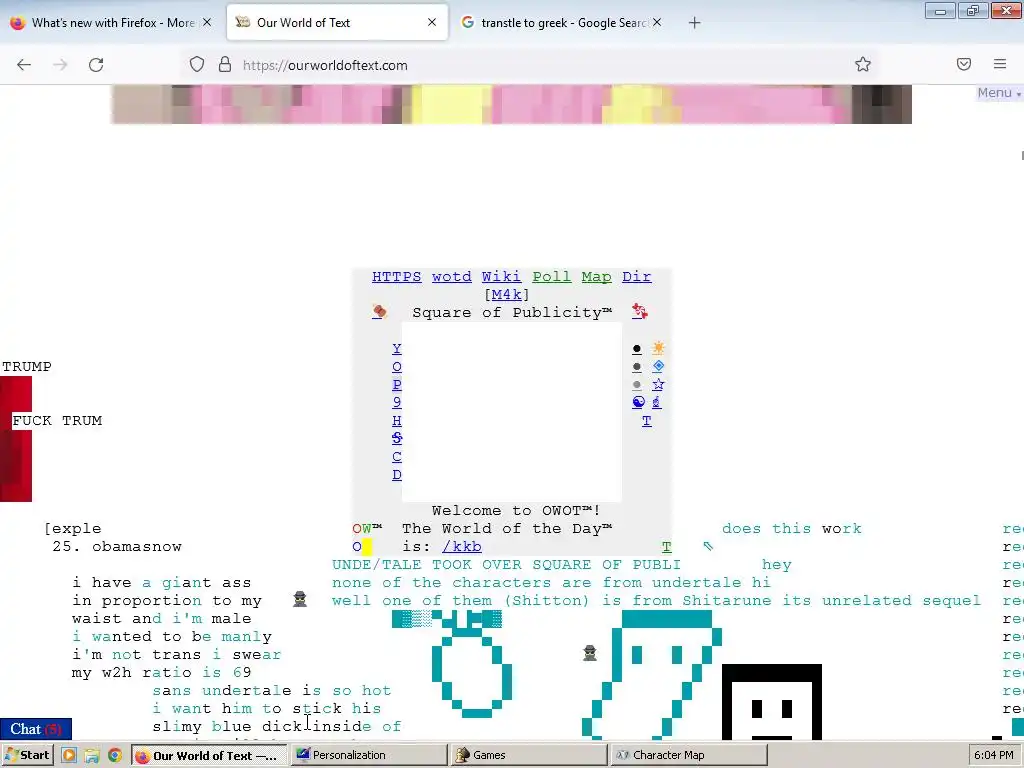Close the Our World of Text tab

point(432,22)
